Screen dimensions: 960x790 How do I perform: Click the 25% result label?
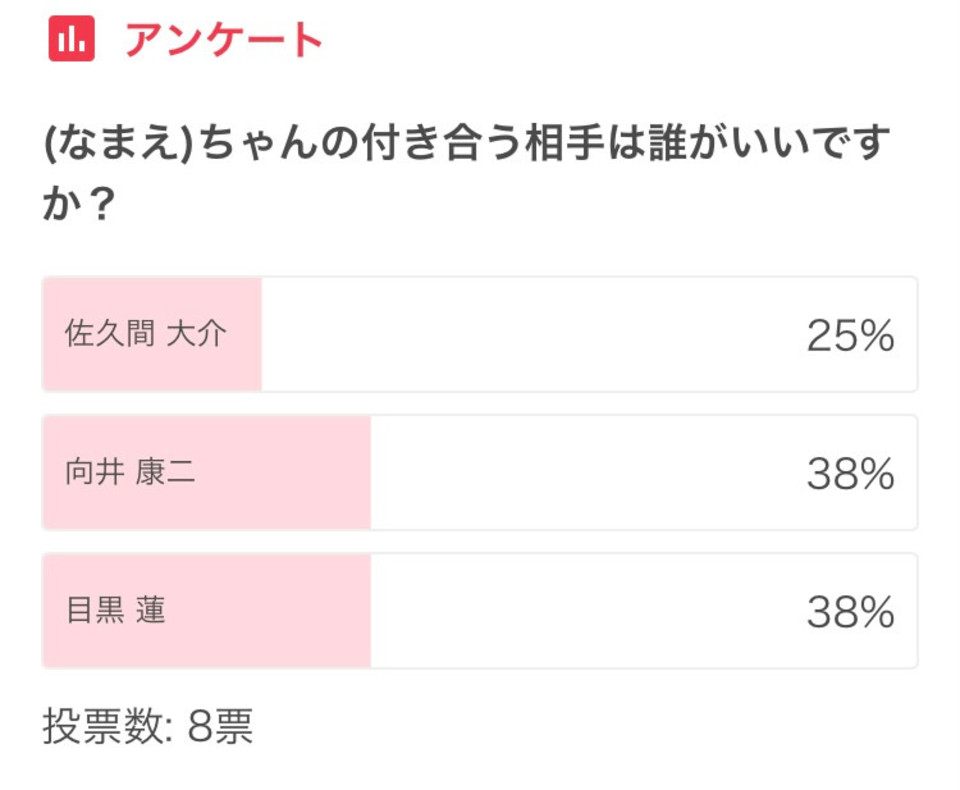click(x=850, y=336)
